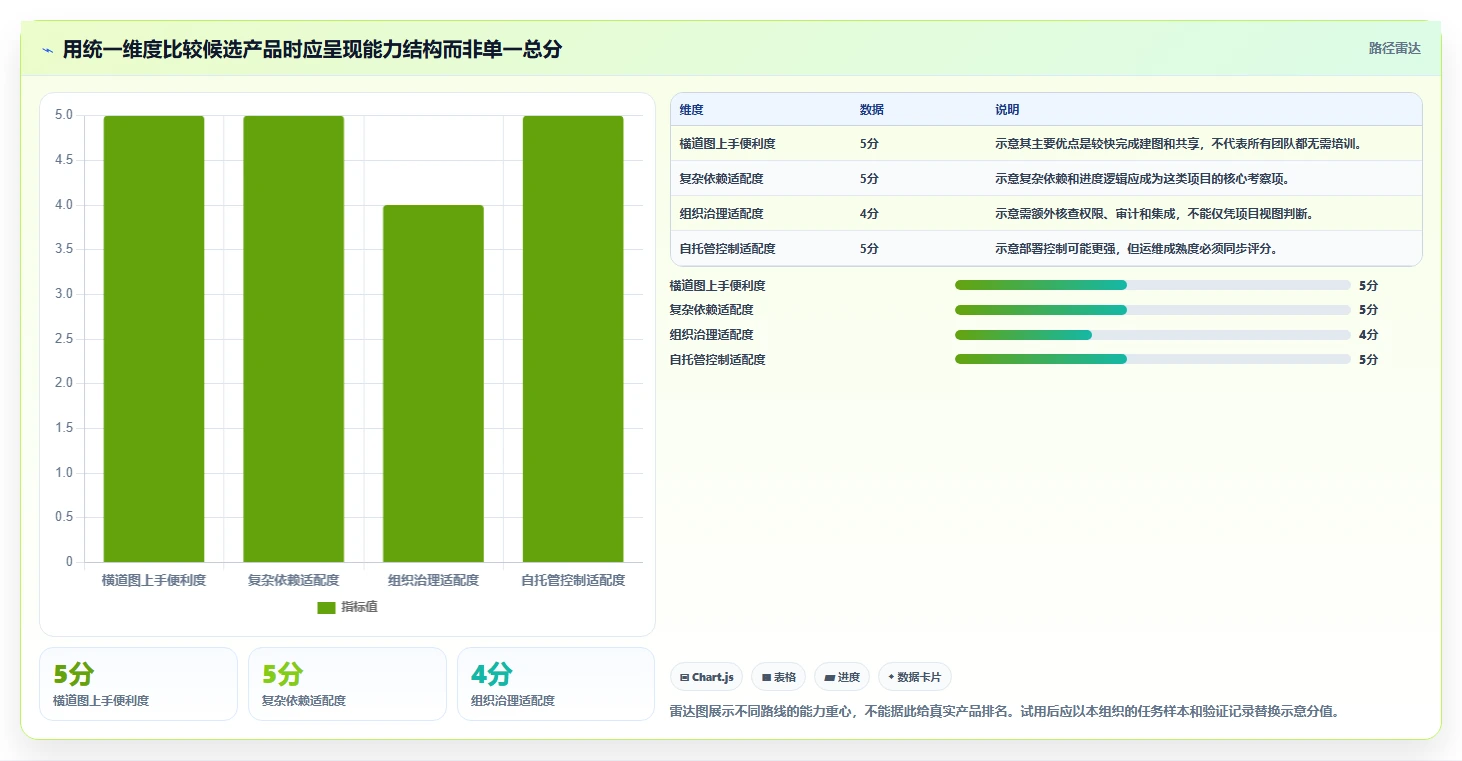This screenshot has width=1462, height=761.
Task: Click the 5分 value beside the 自托管控制适配度 progress bar
Action: (1368, 359)
